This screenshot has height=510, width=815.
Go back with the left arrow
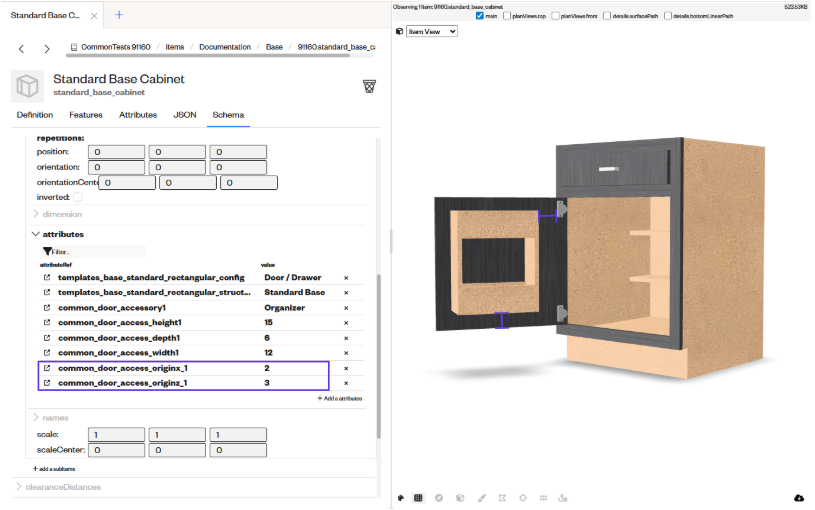pos(21,49)
